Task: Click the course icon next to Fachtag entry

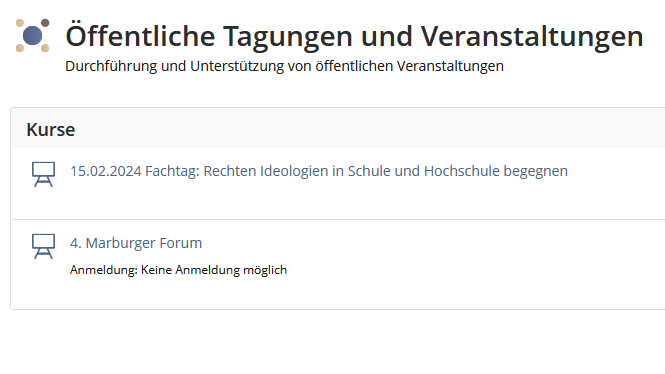Action: click(43, 174)
